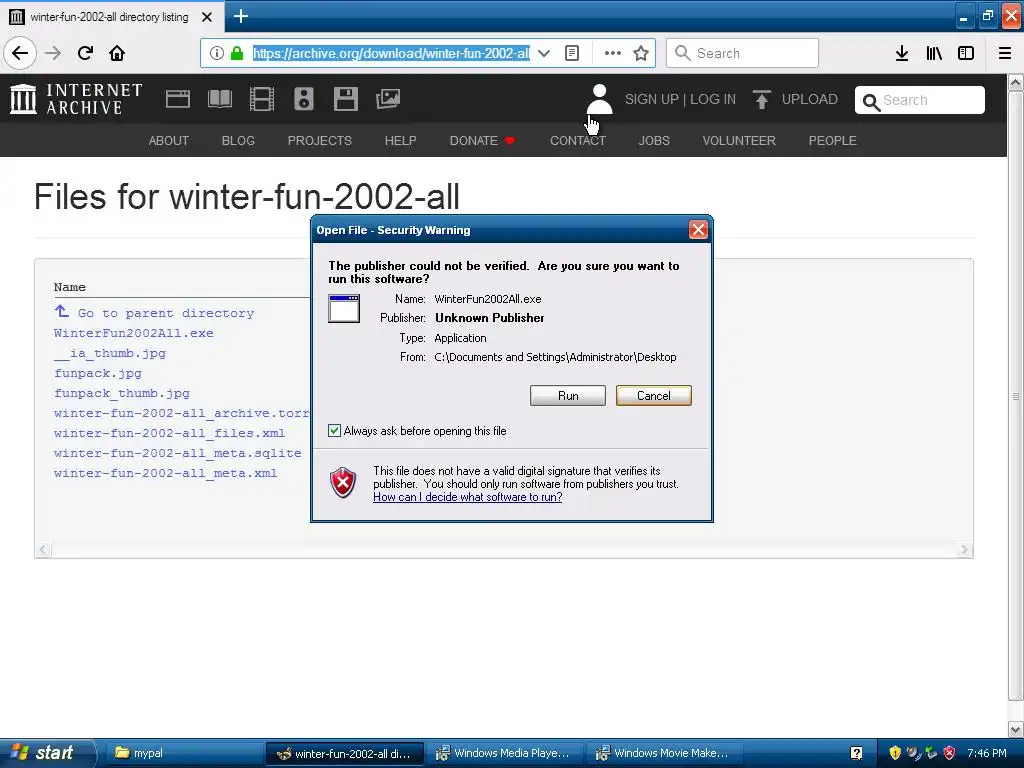This screenshot has width=1024, height=768.
Task: Click the help question mark tray icon
Action: click(x=857, y=753)
